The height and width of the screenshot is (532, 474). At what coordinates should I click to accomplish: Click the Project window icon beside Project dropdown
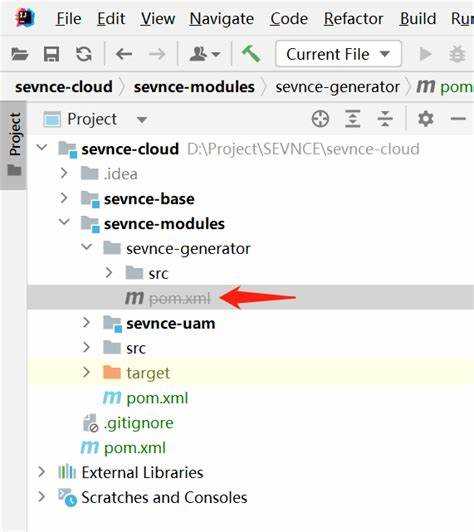click(52, 119)
